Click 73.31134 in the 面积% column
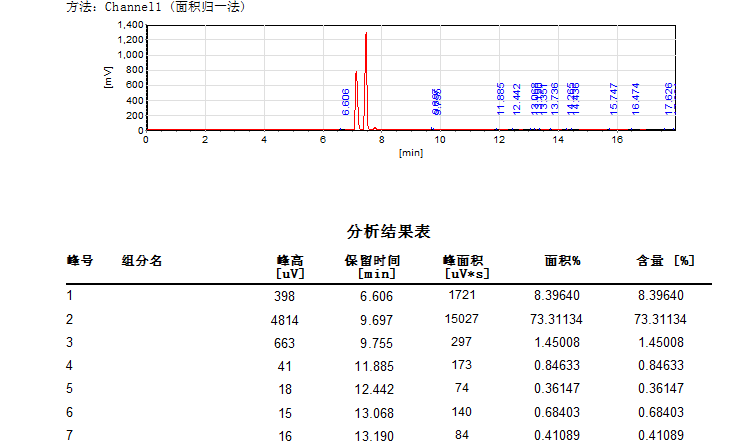Viewport: 737px width, 448px height. pyautogui.click(x=556, y=319)
